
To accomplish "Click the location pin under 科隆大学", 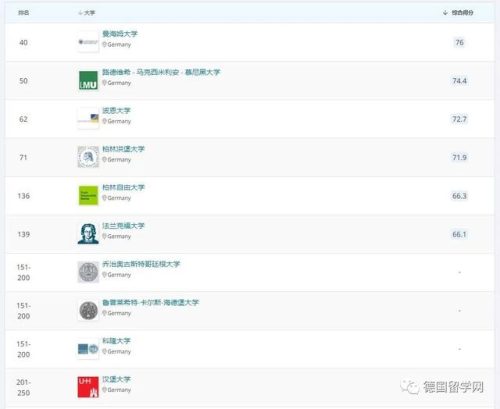I will pyautogui.click(x=104, y=351).
